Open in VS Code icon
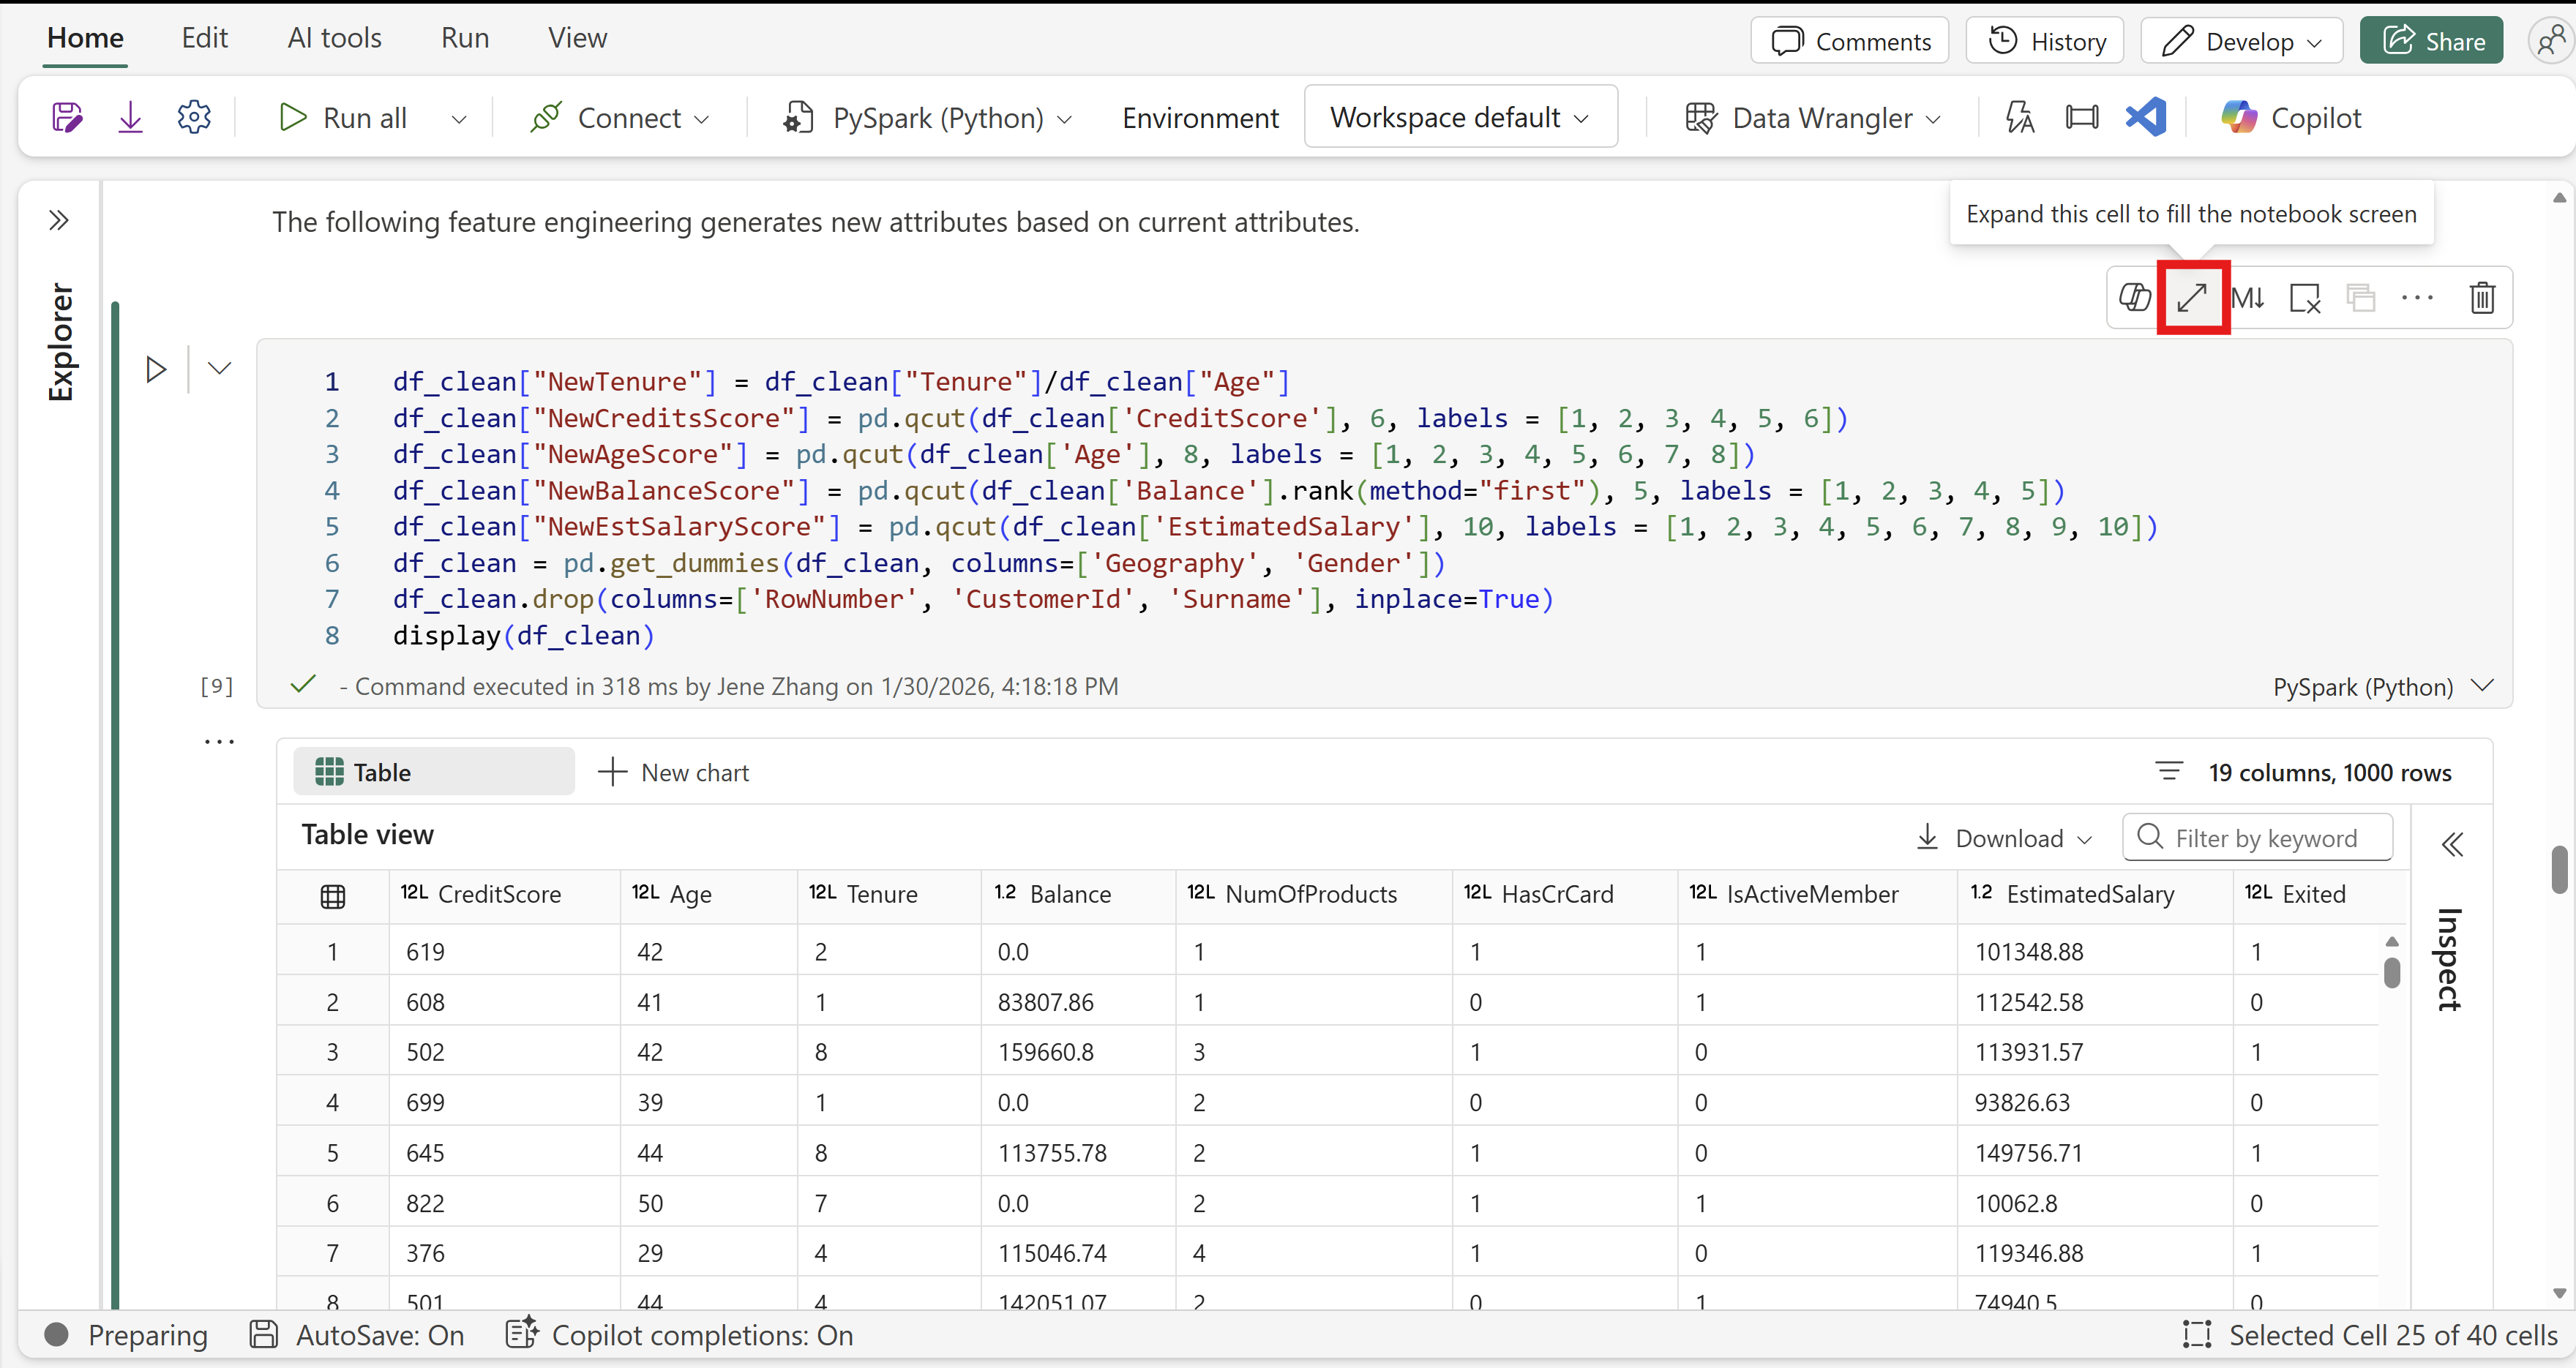This screenshot has width=2576, height=1368. 2146,118
